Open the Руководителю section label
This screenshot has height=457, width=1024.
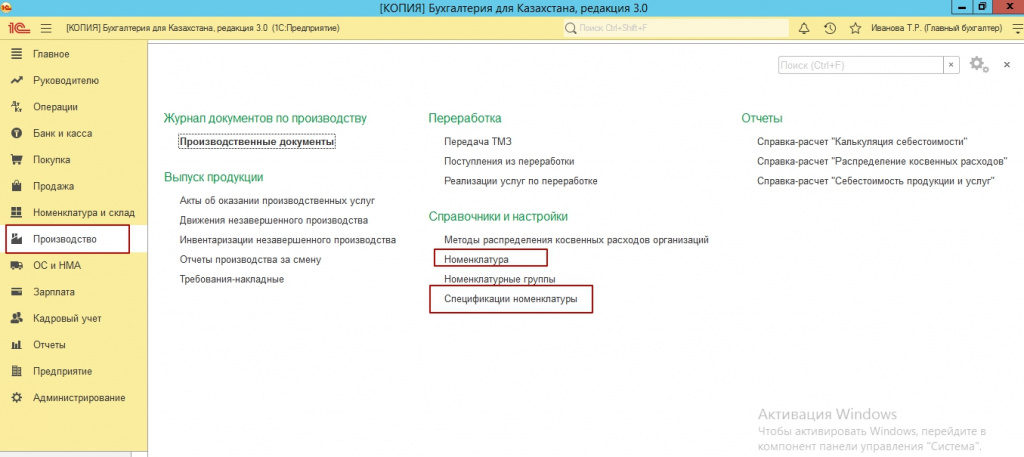tap(66, 81)
